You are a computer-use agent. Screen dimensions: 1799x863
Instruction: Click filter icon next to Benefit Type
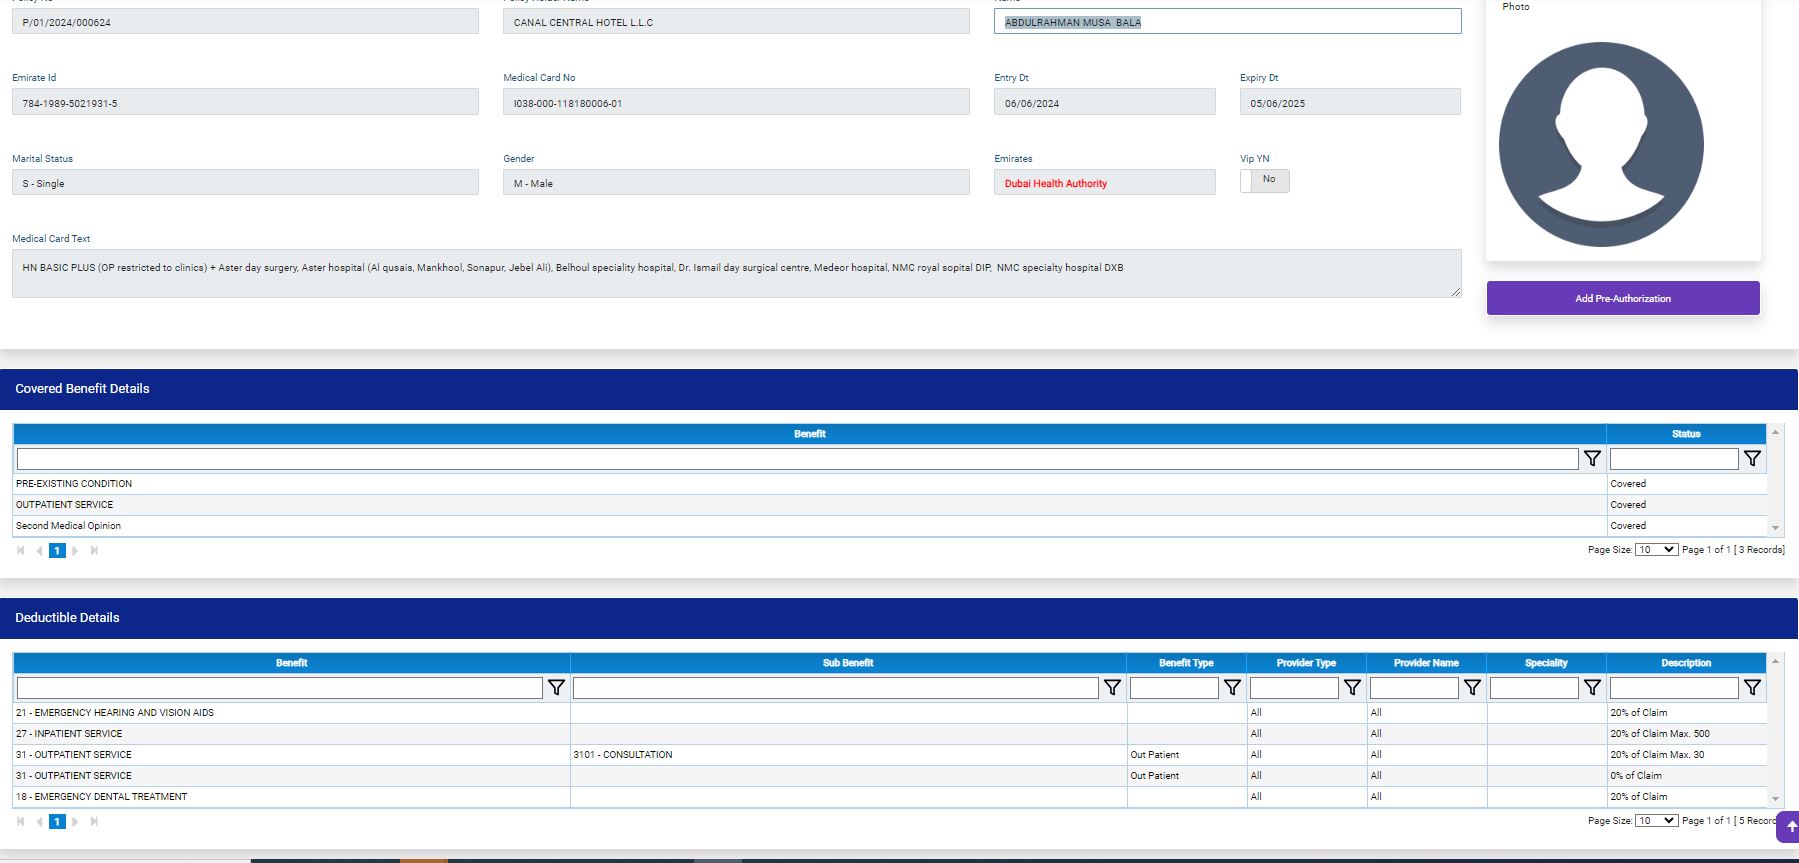pos(1232,688)
